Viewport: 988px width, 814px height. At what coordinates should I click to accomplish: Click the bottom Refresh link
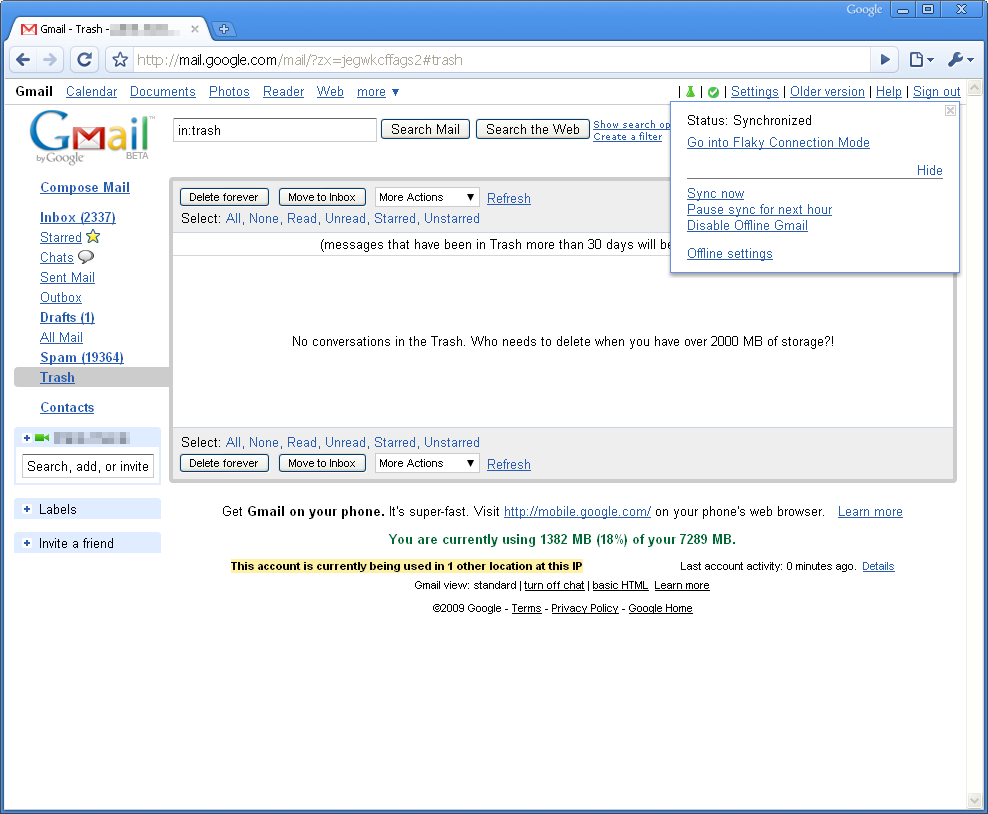508,464
